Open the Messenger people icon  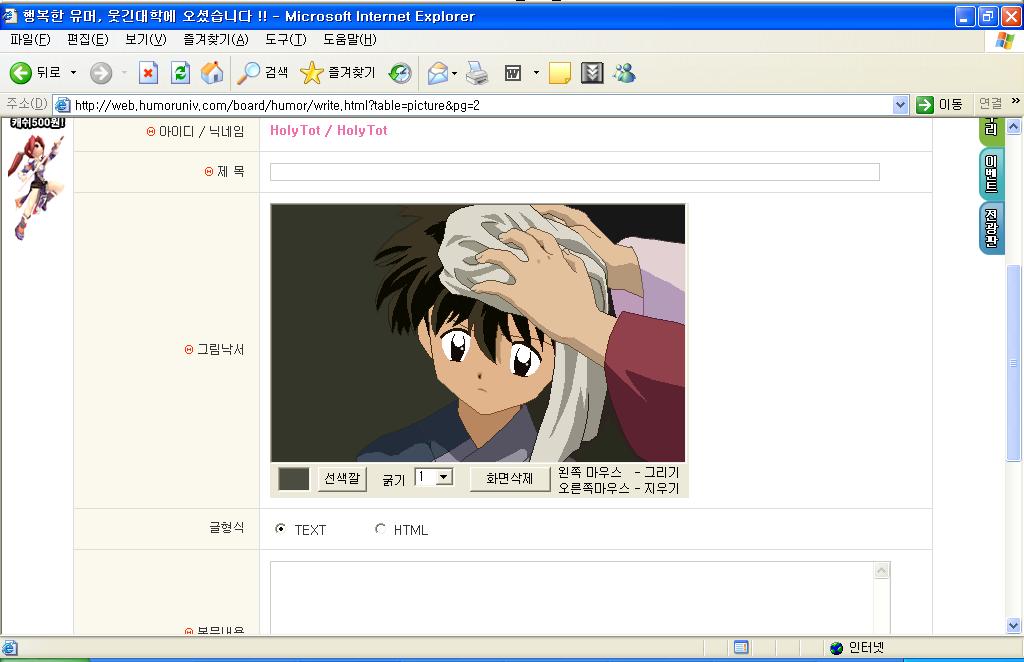click(624, 72)
